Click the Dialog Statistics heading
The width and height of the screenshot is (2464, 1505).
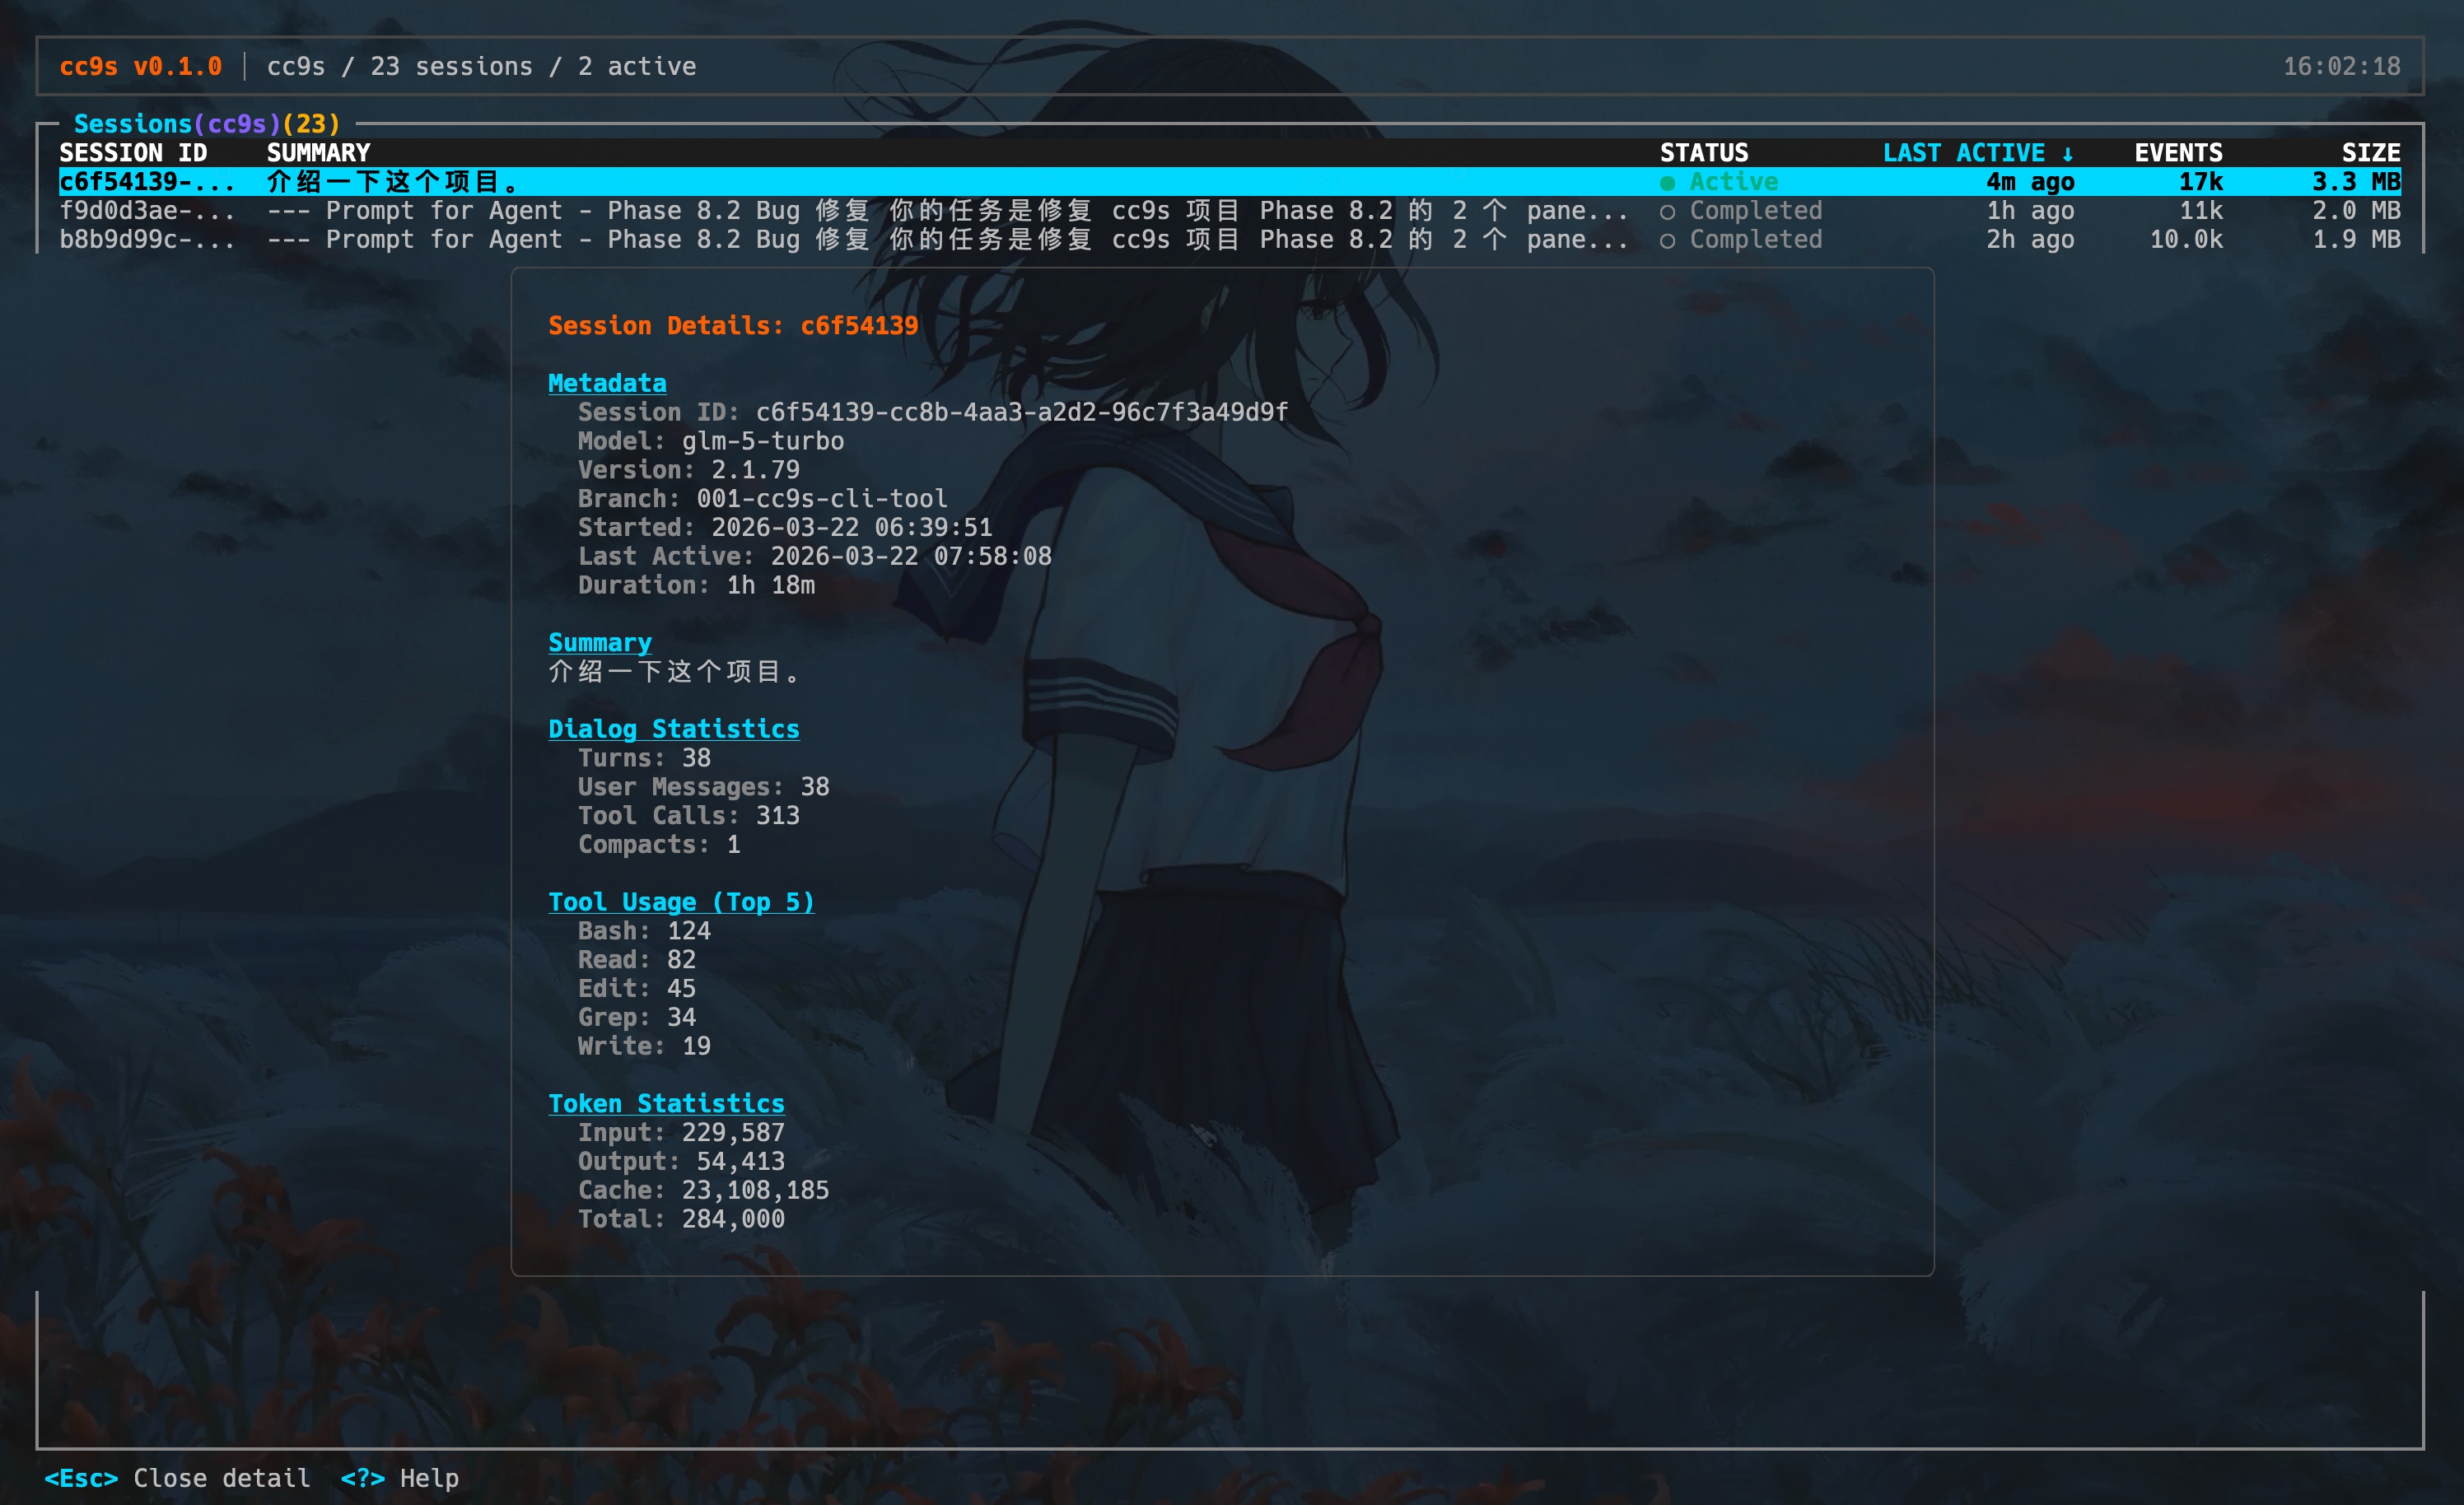673,729
